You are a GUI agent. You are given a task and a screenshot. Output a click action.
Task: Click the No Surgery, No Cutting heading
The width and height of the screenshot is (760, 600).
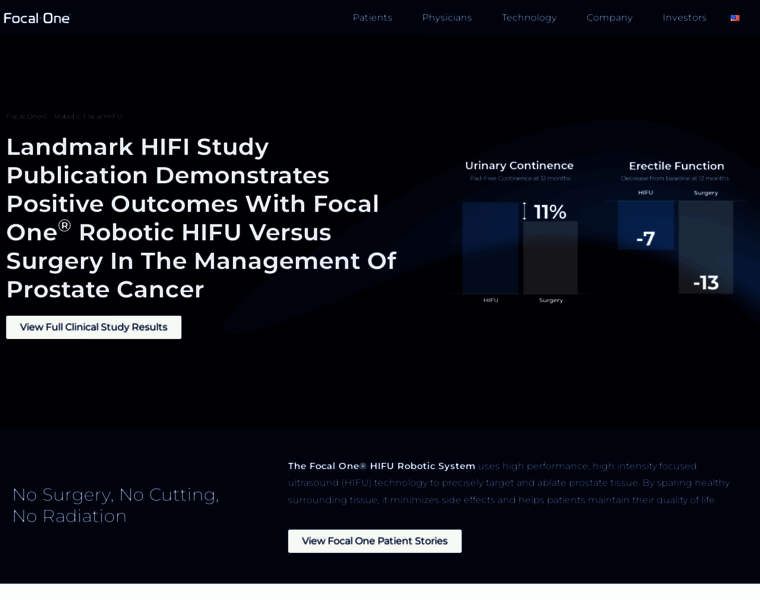[116, 505]
